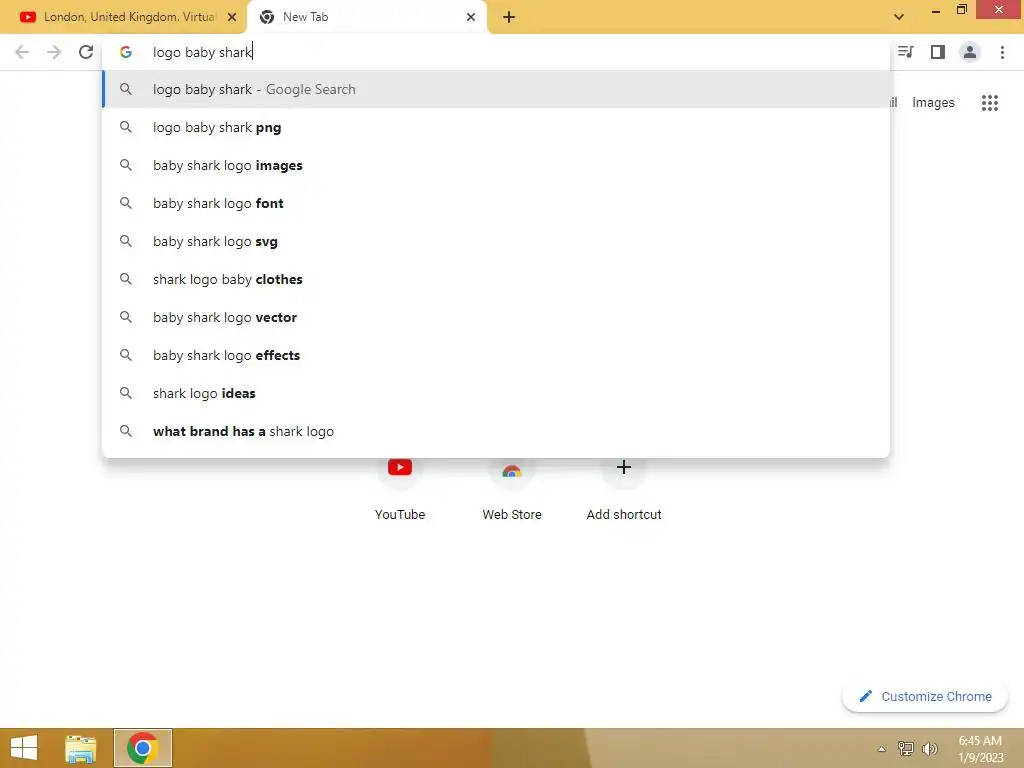Choose the 'logo baby shark png' suggestion
Viewport: 1024px width, 768px height.
[x=496, y=127]
